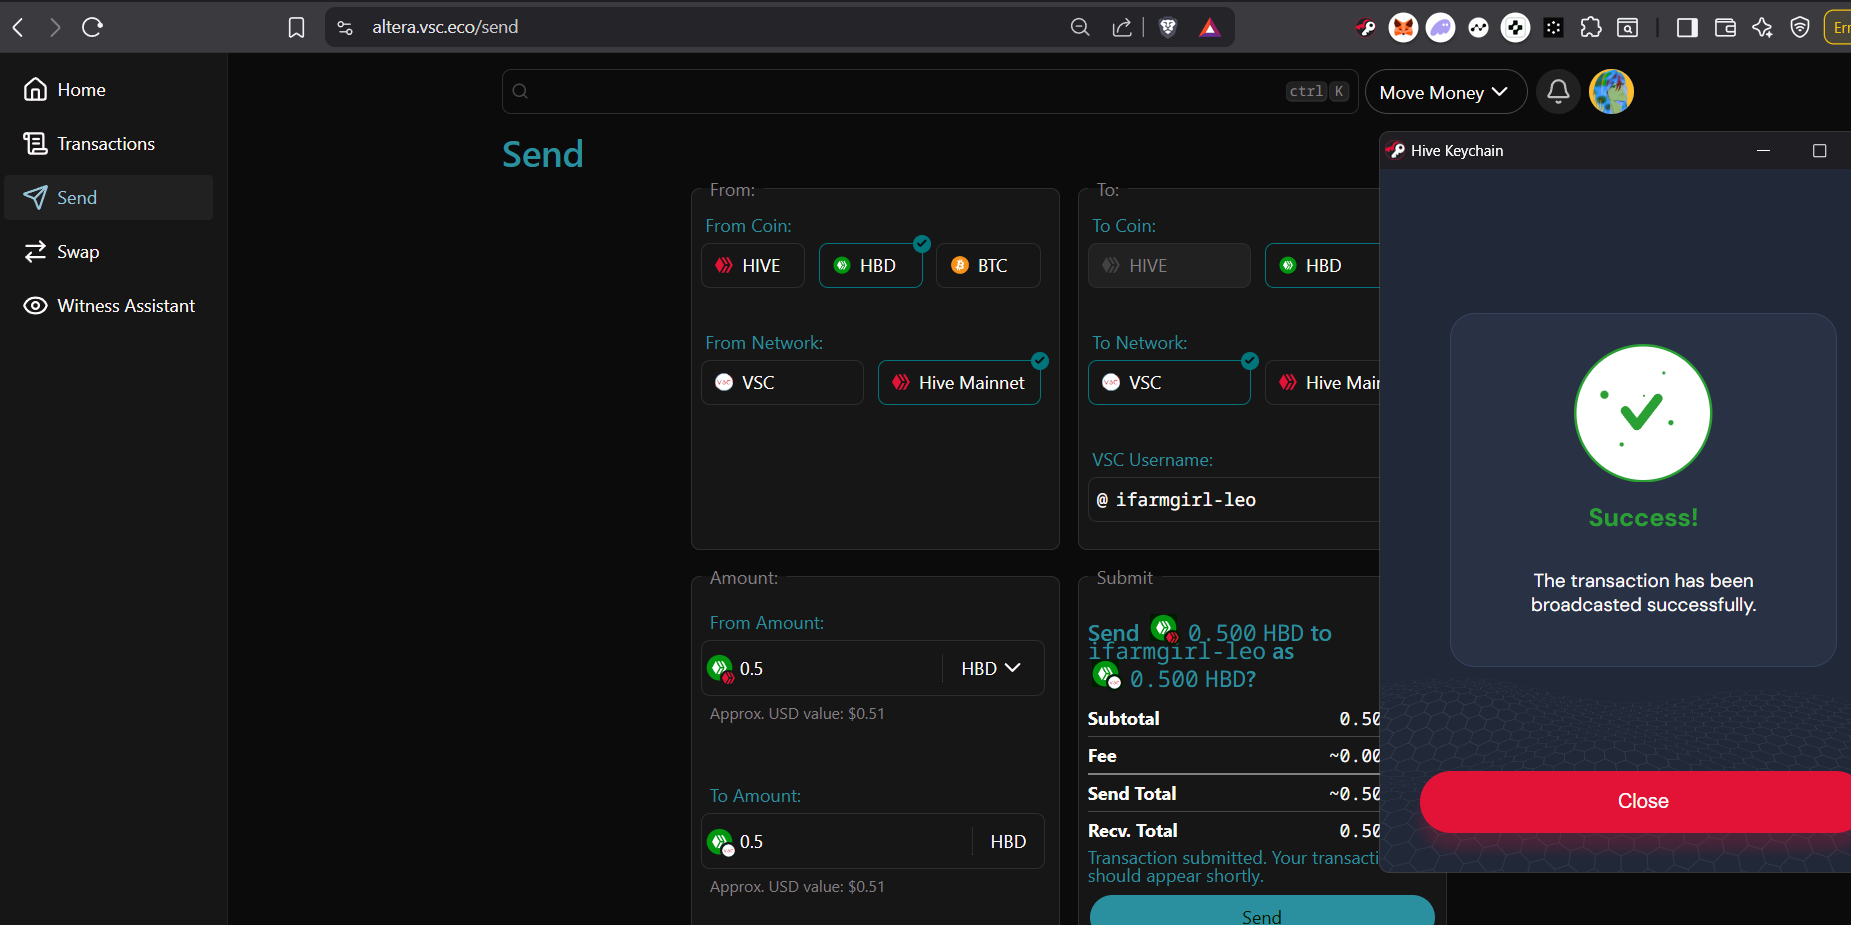The height and width of the screenshot is (925, 1851).
Task: Click the Success checkmark image
Action: click(x=1642, y=413)
